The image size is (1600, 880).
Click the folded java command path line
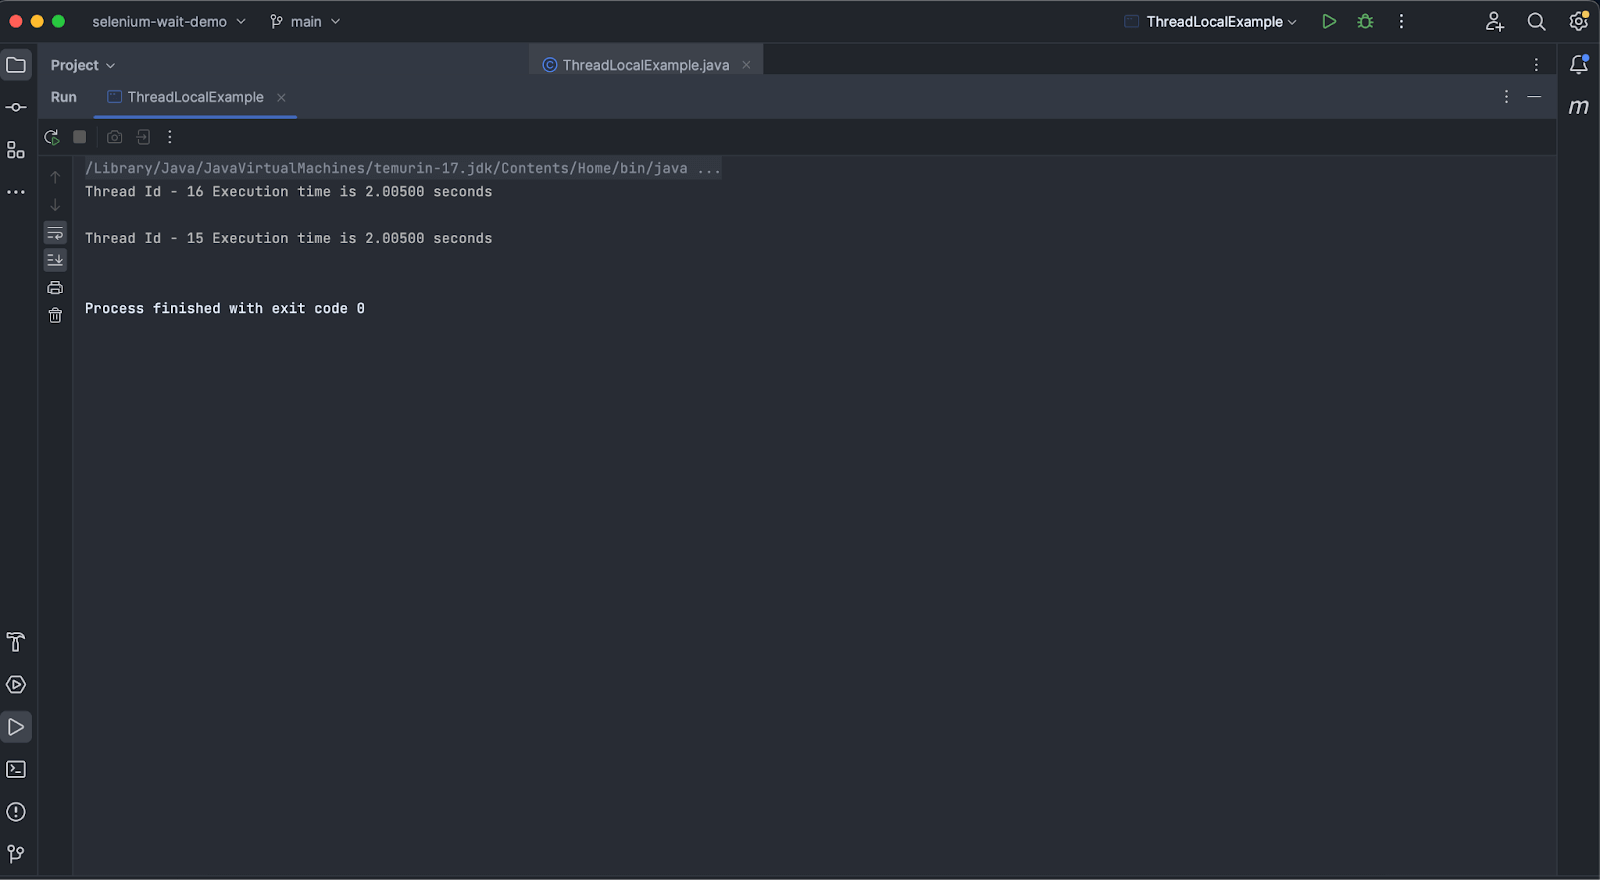point(402,168)
